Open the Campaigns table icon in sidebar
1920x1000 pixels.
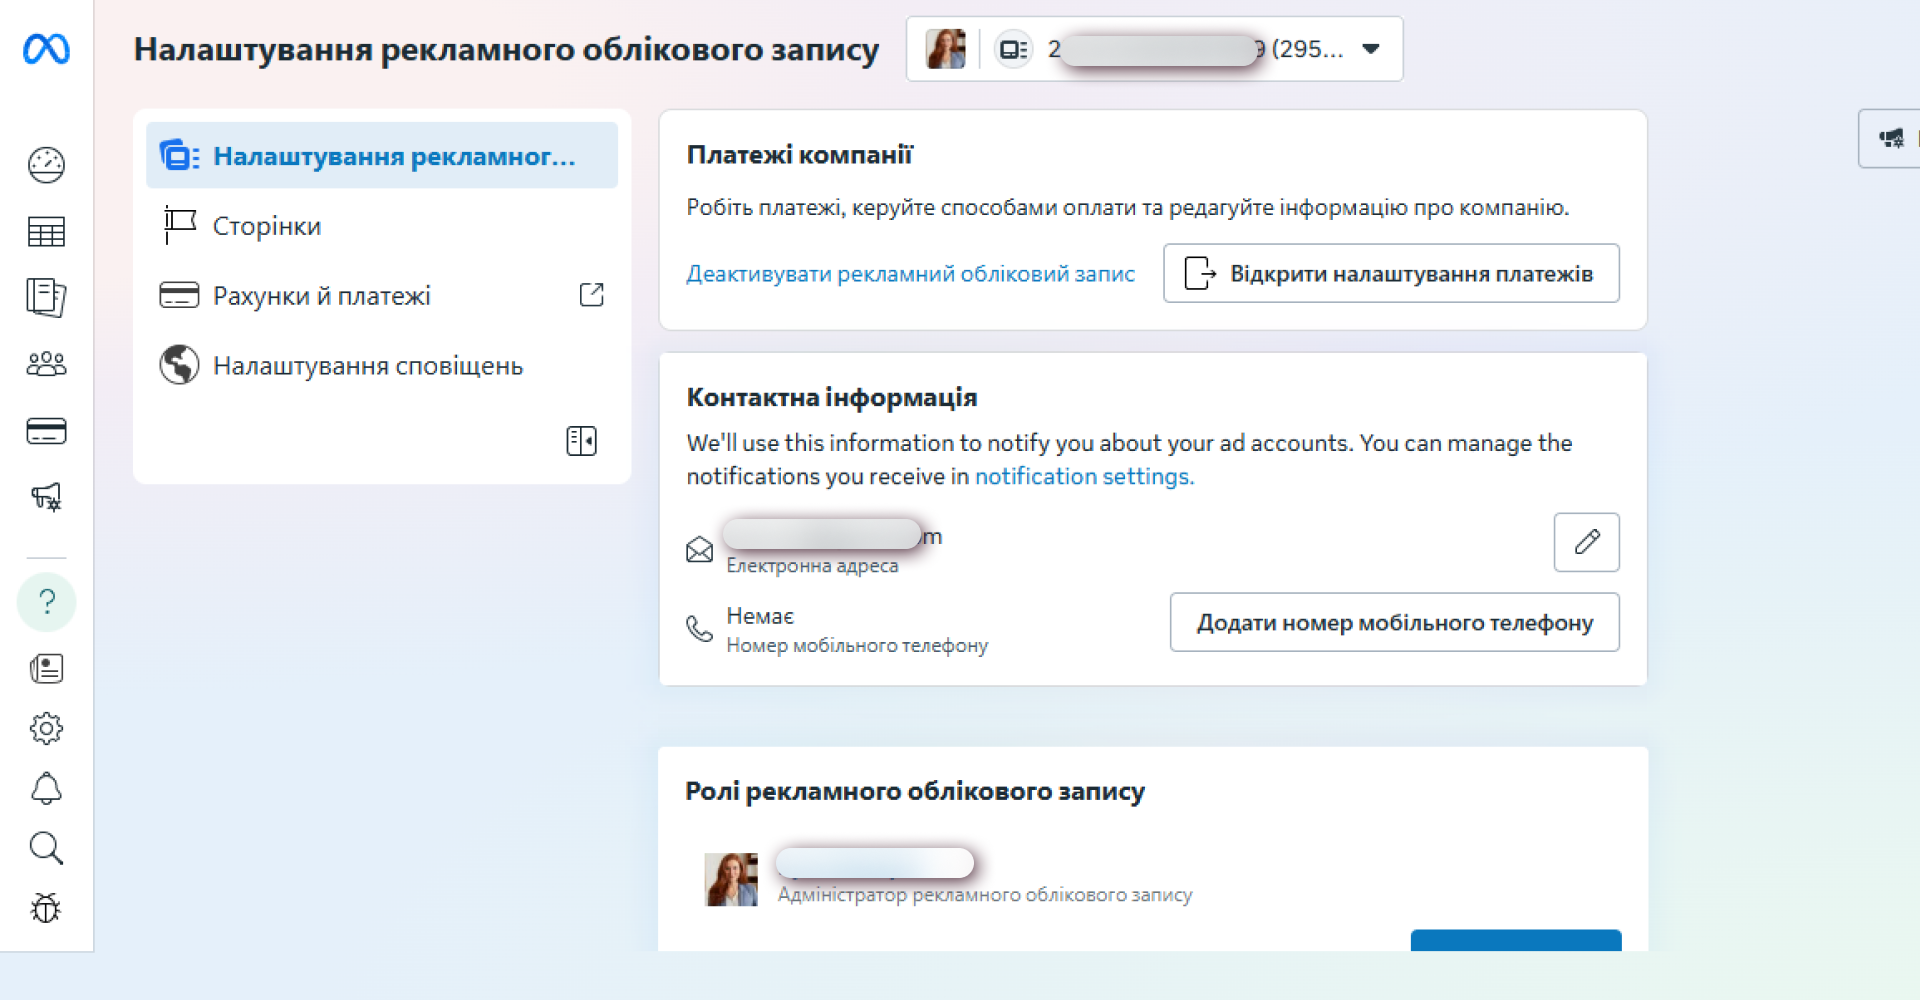47,231
